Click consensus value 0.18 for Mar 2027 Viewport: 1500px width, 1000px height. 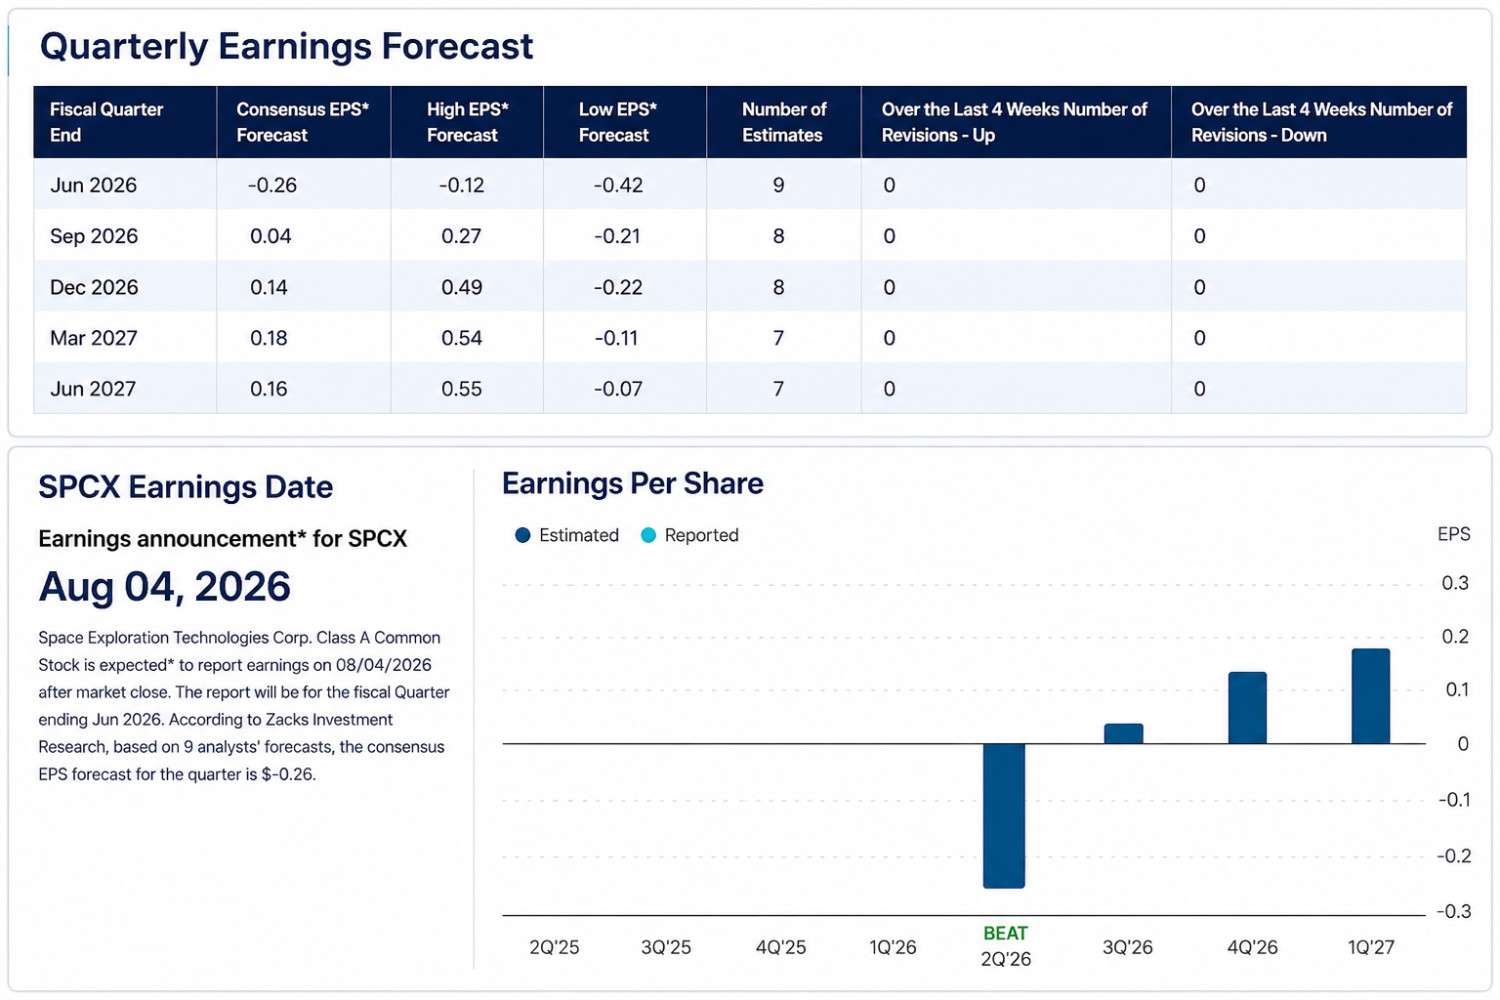tap(268, 338)
